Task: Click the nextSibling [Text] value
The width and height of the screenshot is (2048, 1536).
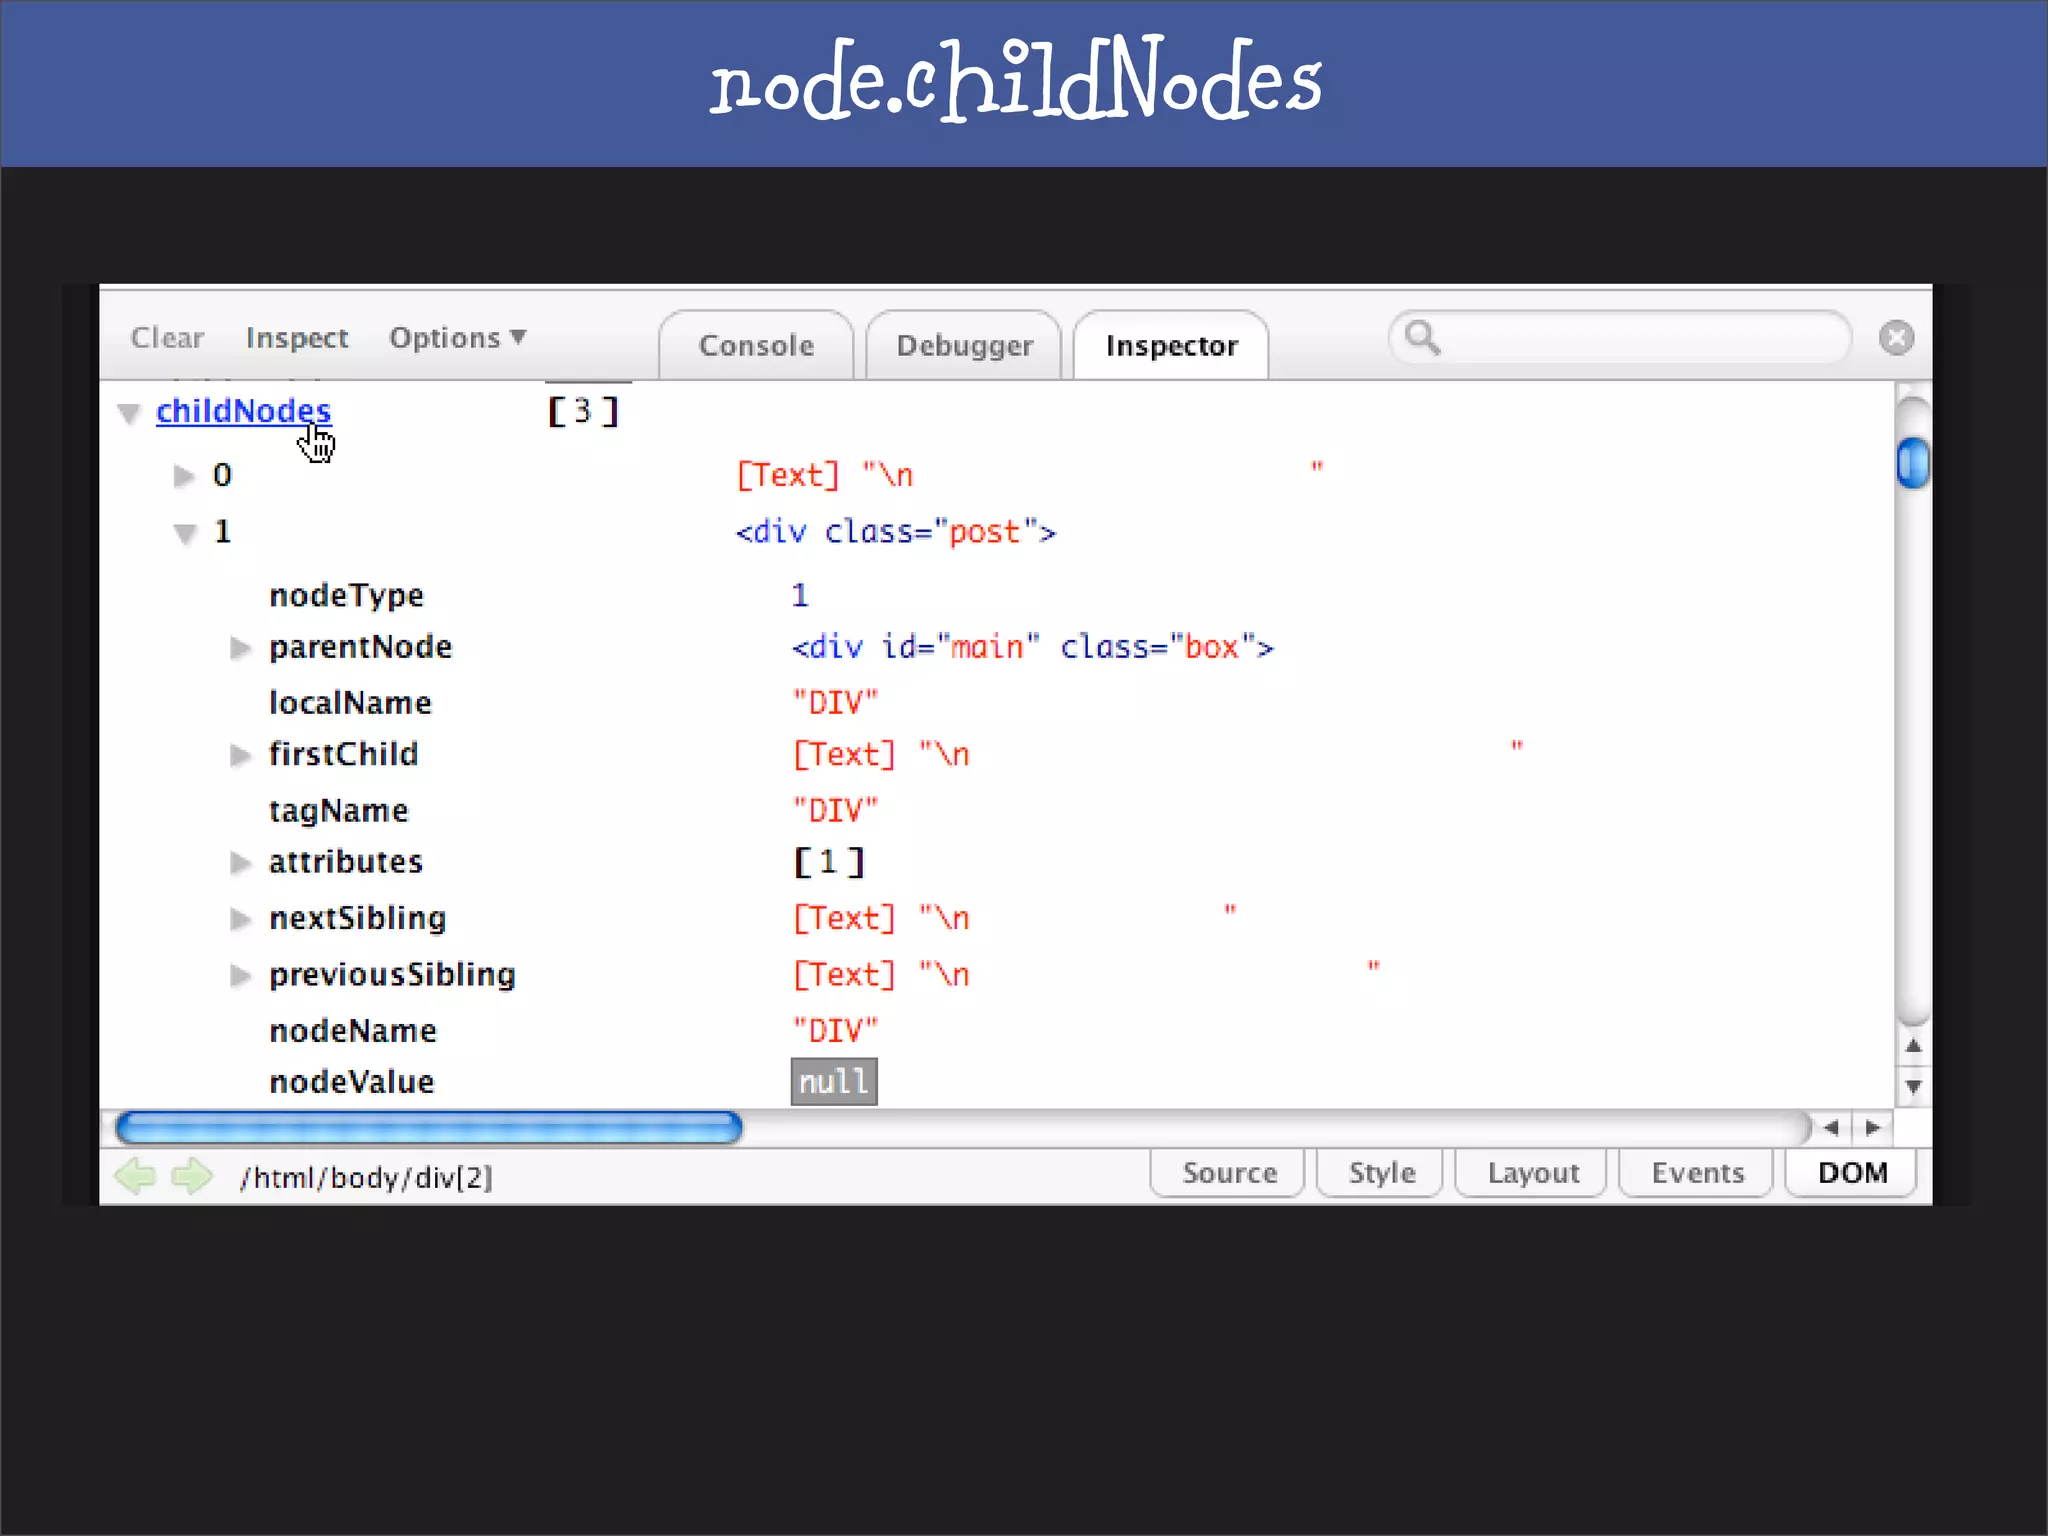Action: (1015, 918)
